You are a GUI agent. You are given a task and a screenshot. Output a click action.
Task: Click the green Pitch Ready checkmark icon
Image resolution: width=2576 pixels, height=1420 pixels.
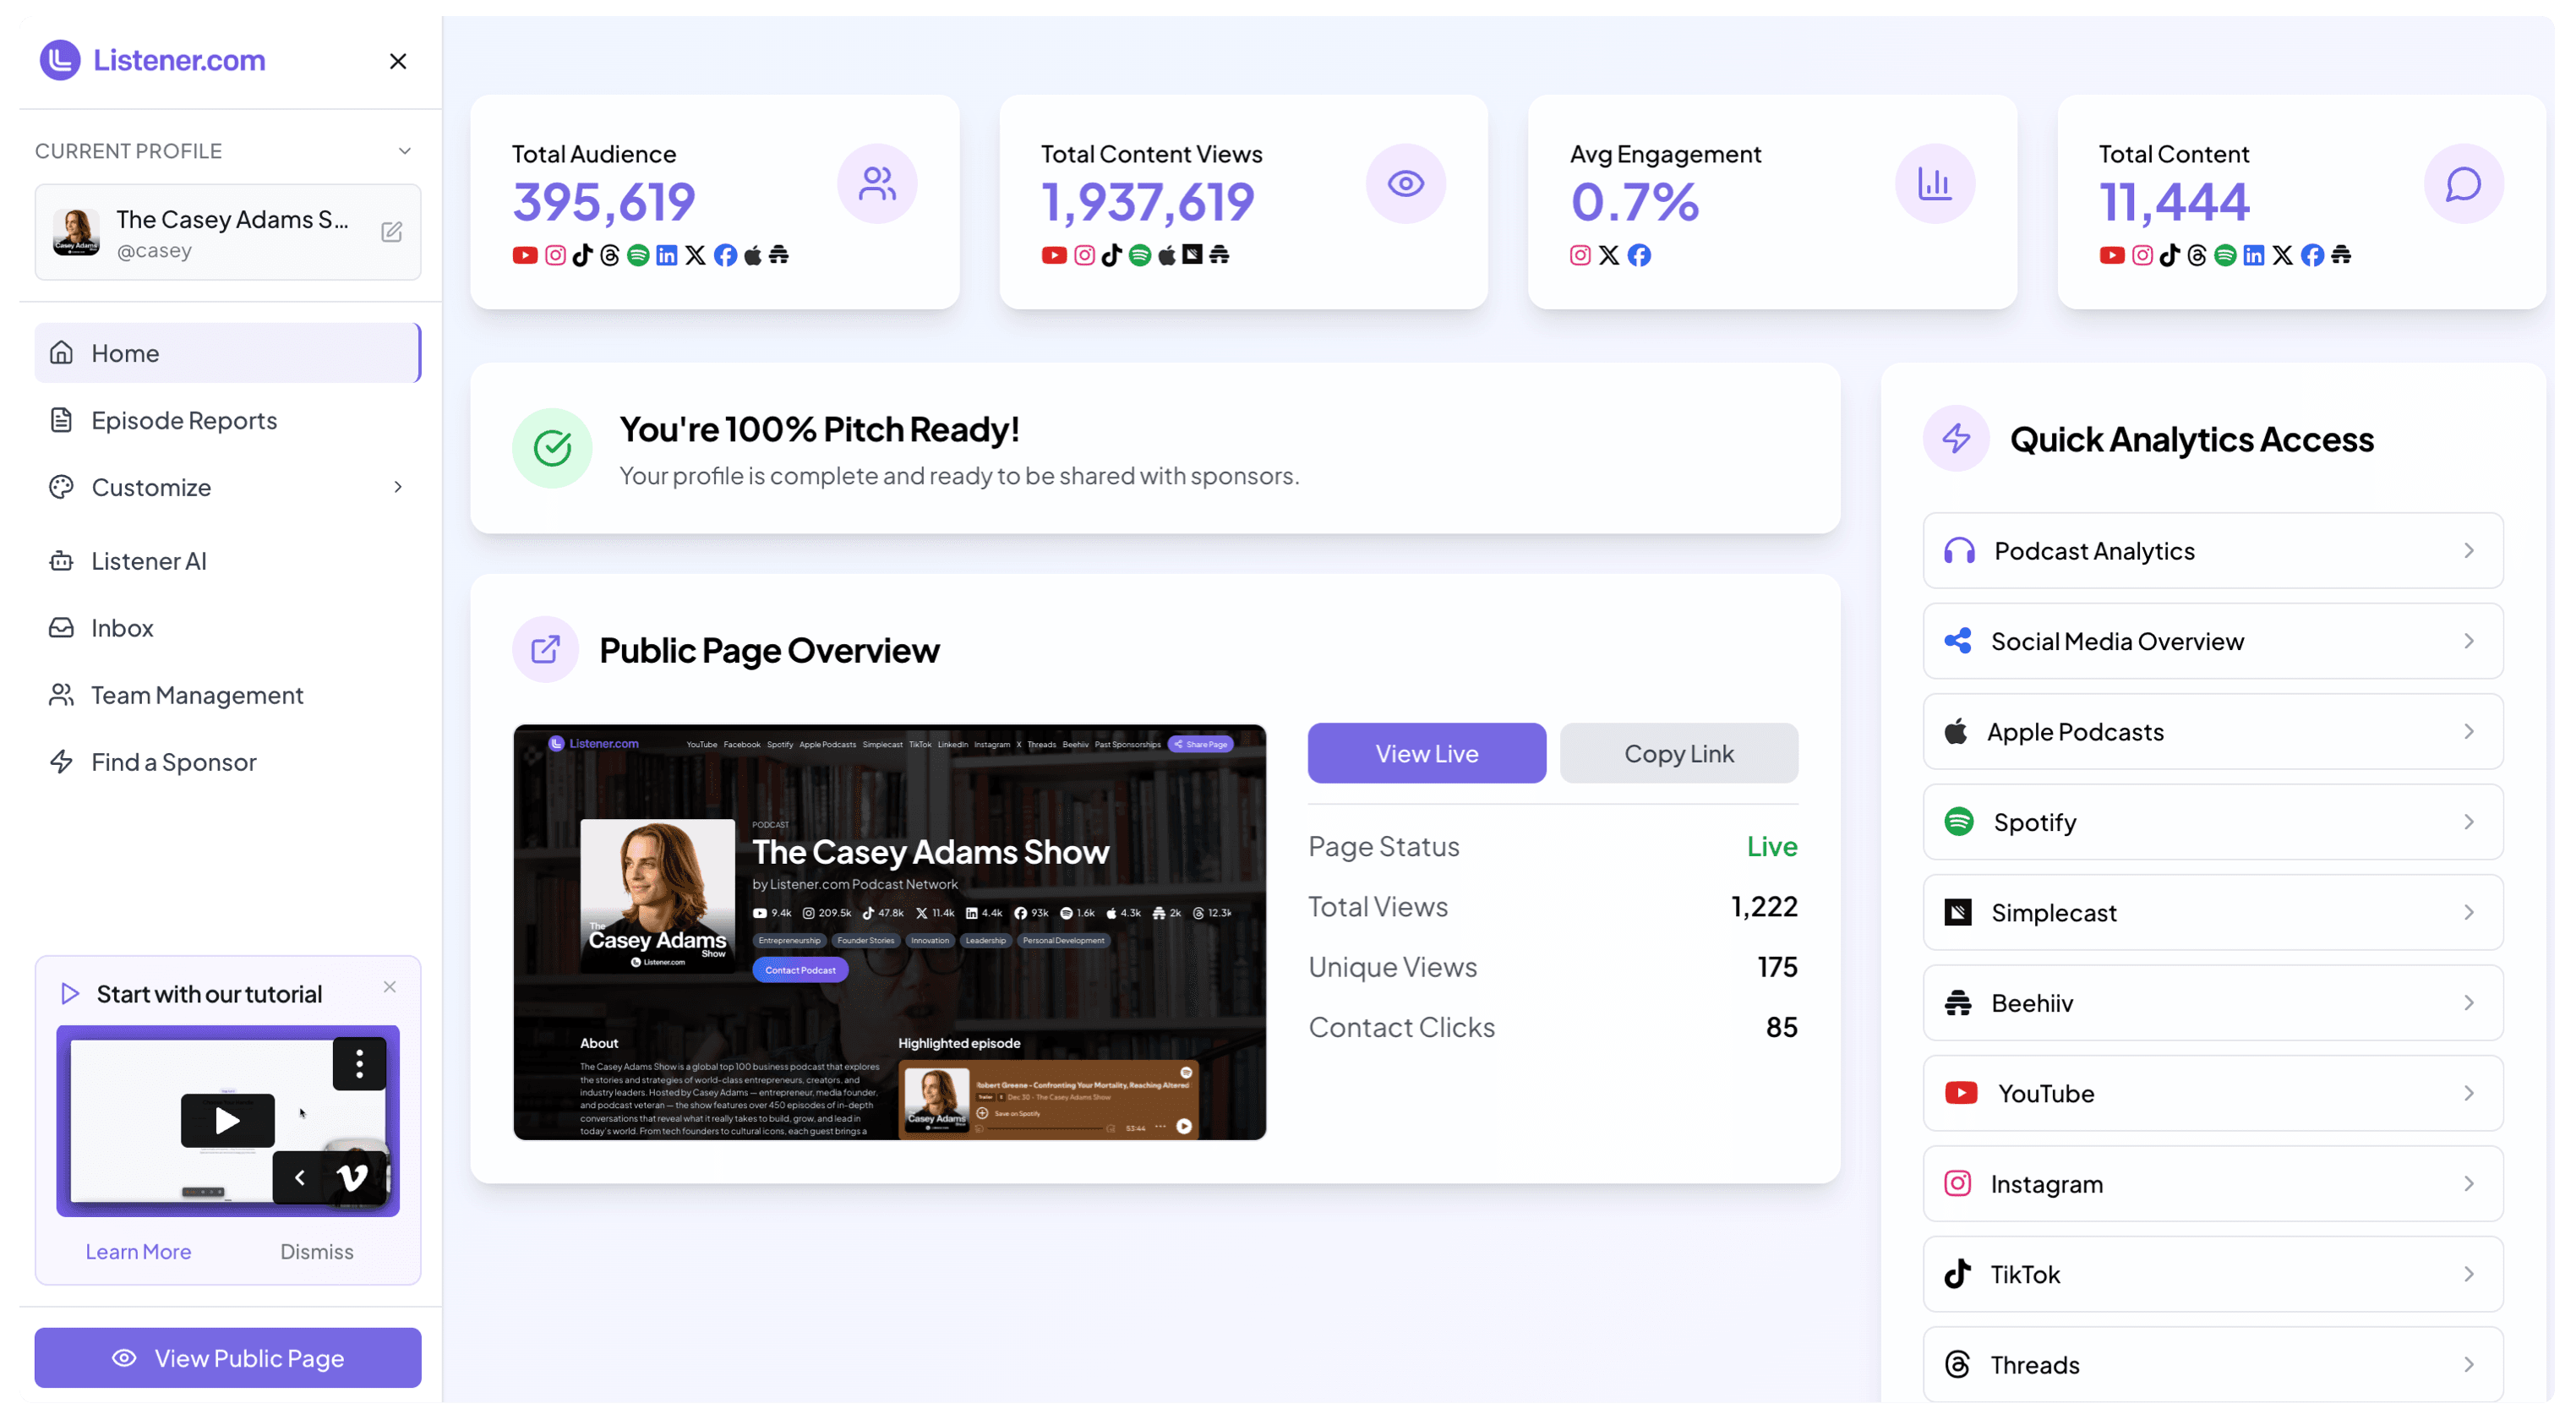(552, 448)
